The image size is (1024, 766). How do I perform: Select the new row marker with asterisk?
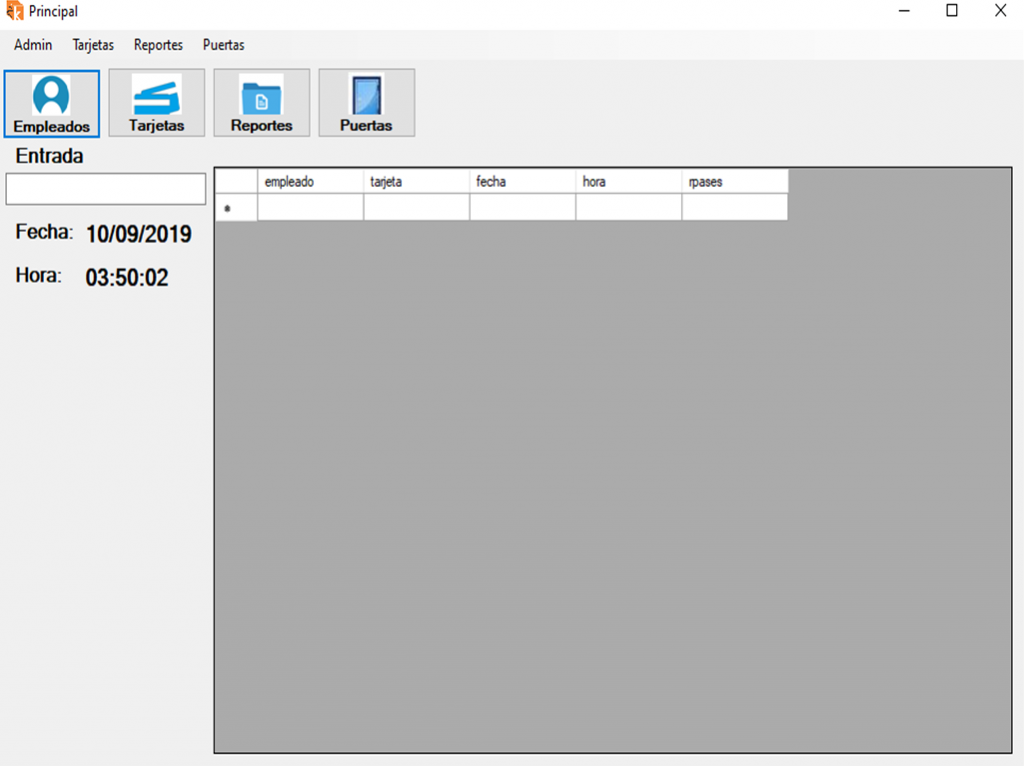coord(236,208)
